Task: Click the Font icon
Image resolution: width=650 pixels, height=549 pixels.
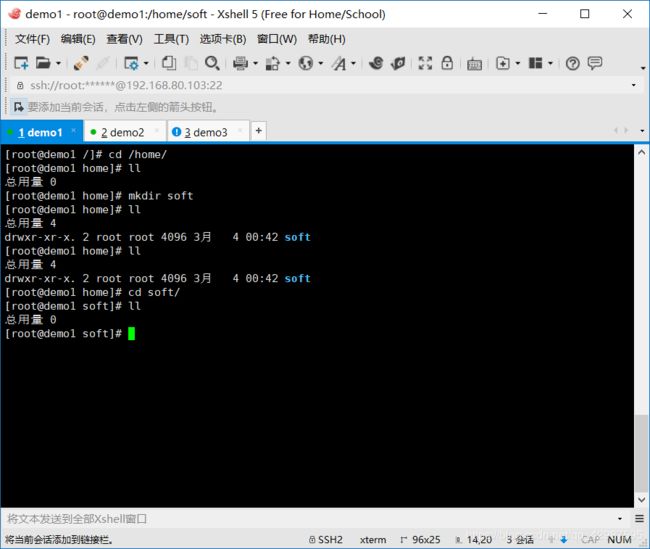Action: 339,63
